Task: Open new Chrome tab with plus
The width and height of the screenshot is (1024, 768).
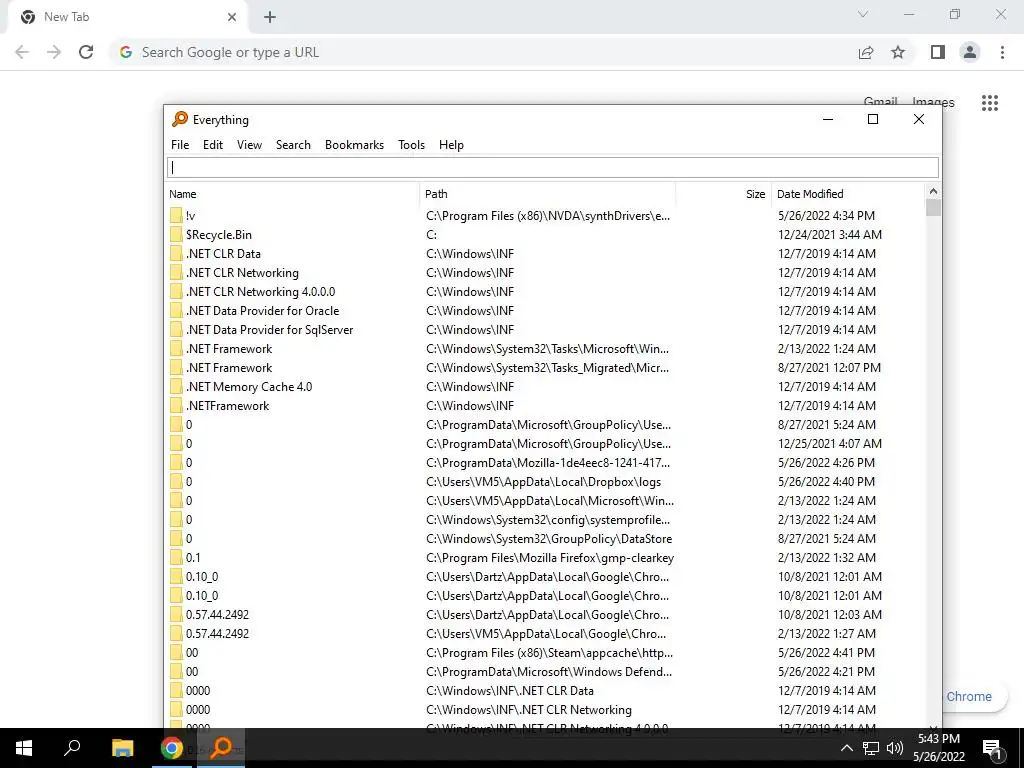Action: click(270, 18)
